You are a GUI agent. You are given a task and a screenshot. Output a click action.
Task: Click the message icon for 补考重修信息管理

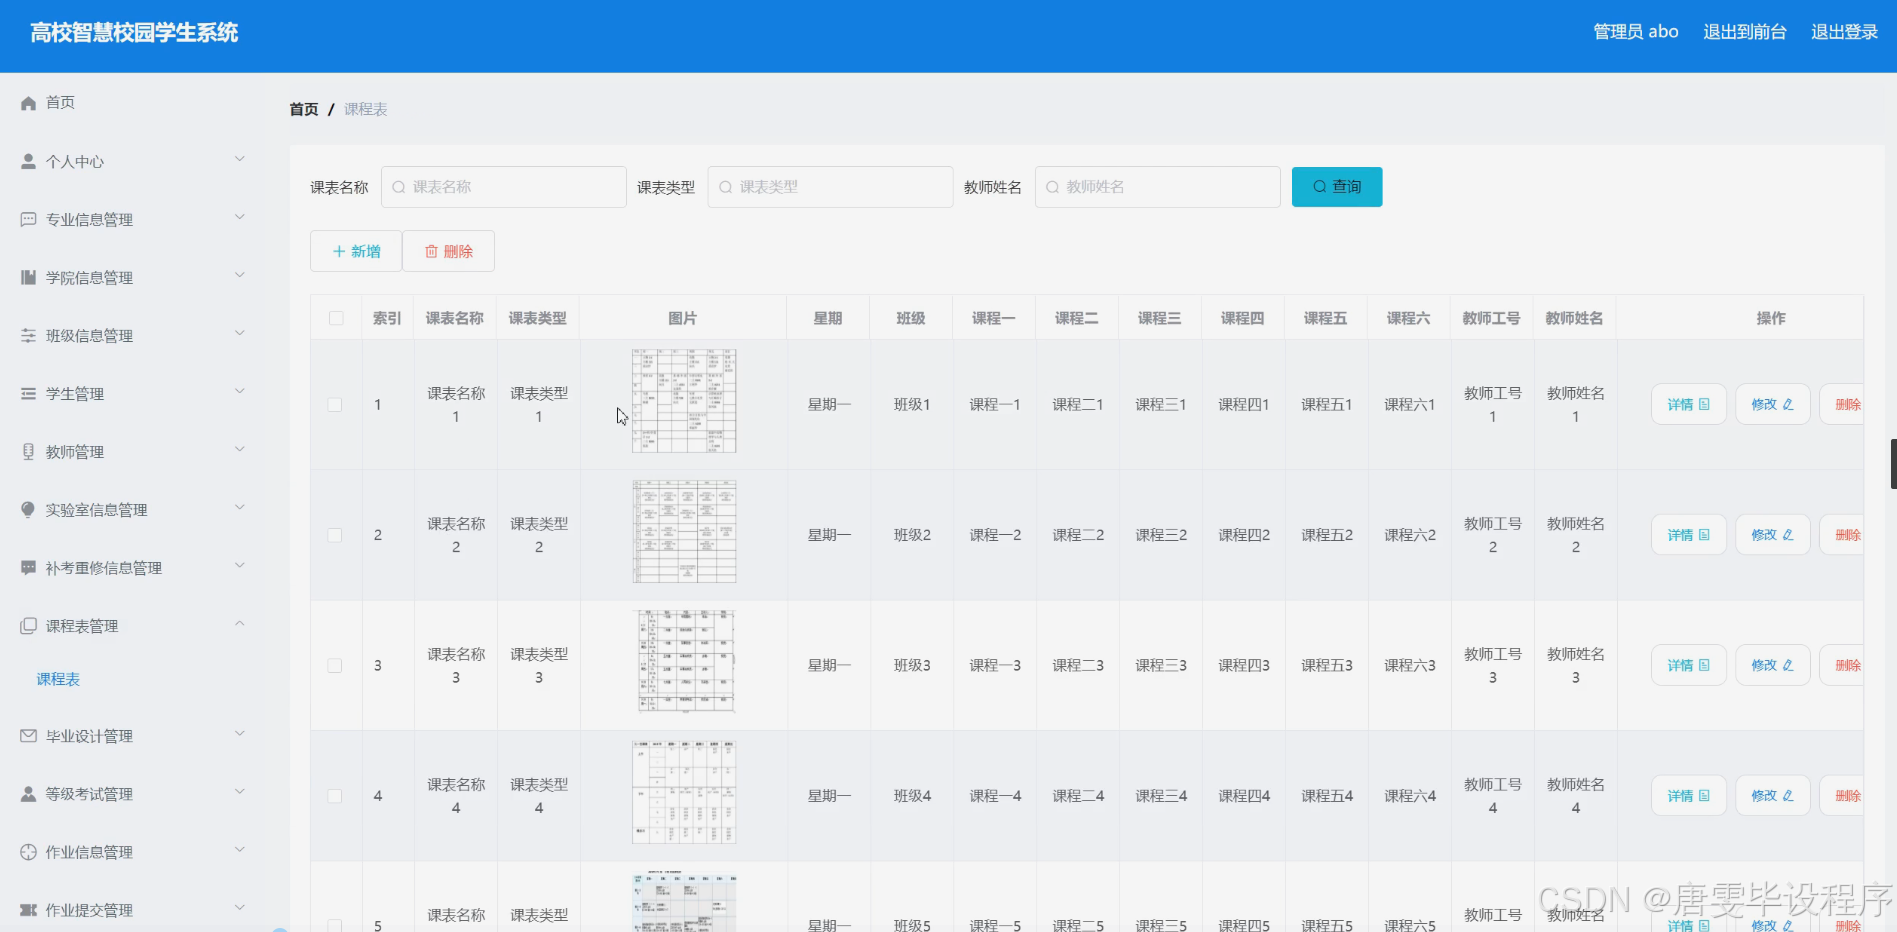pos(28,567)
